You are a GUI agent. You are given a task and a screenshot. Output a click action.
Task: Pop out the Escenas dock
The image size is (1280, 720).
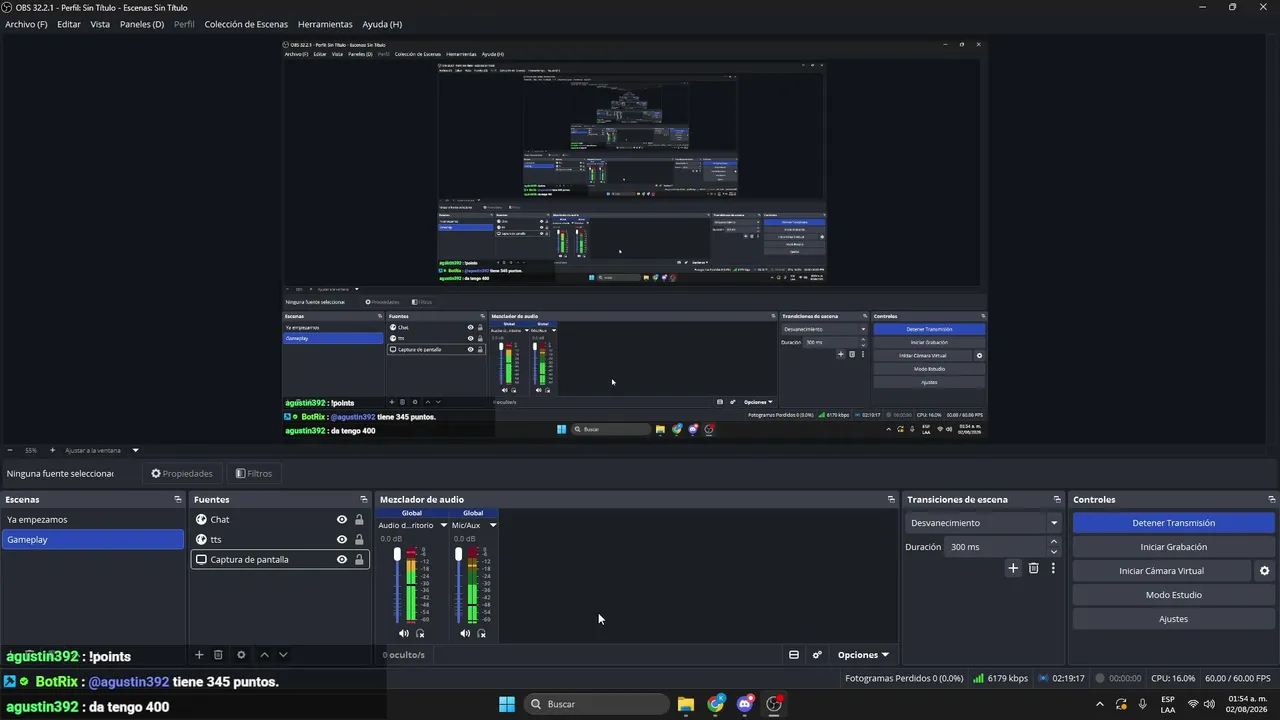tap(178, 499)
